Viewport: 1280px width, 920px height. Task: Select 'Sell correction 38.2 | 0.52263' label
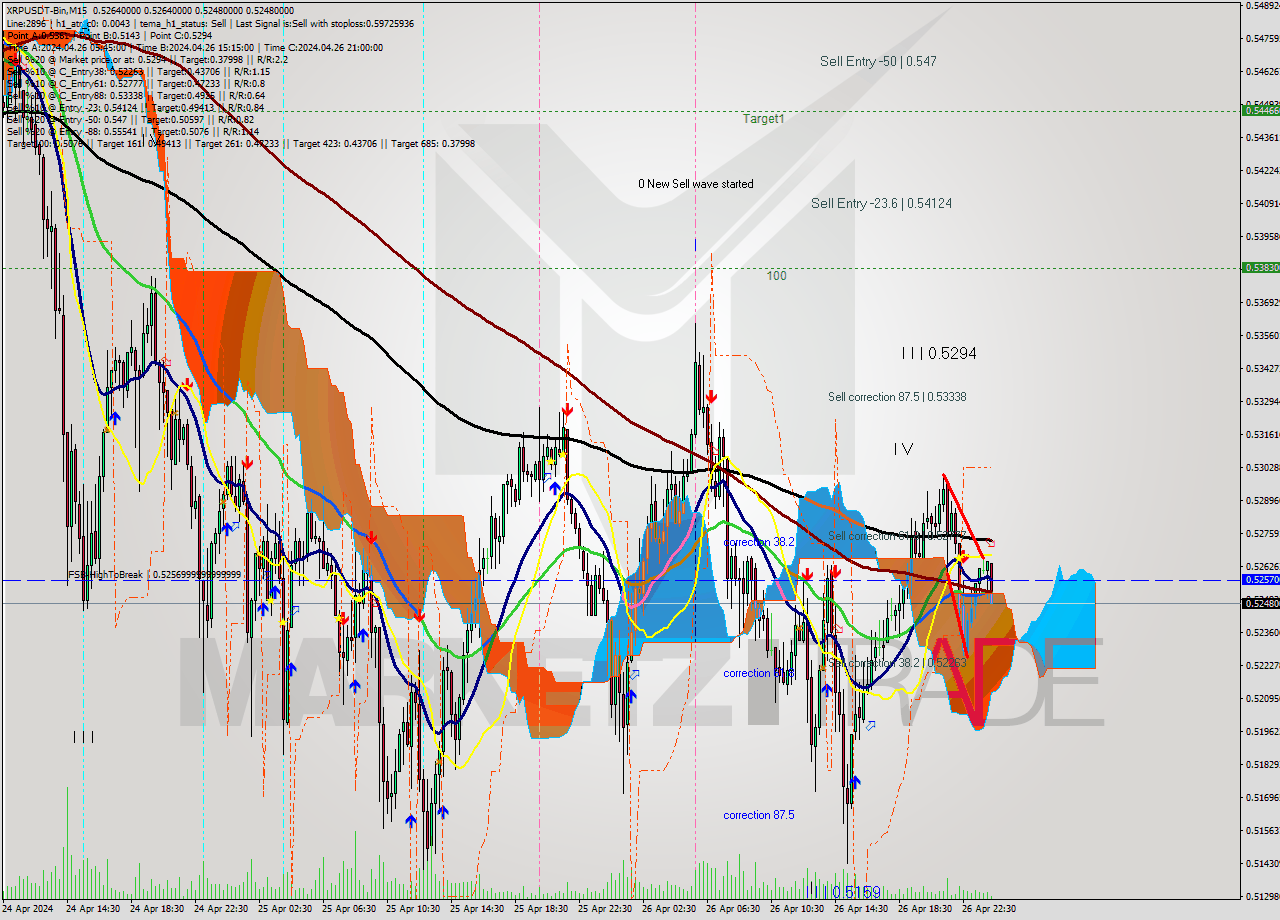(897, 663)
